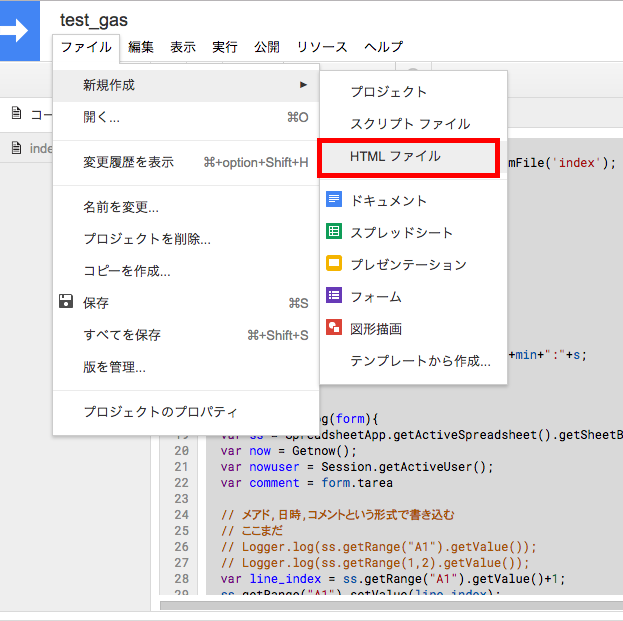
Task: Choose 名前を変更... menu entry
Action: point(186,207)
